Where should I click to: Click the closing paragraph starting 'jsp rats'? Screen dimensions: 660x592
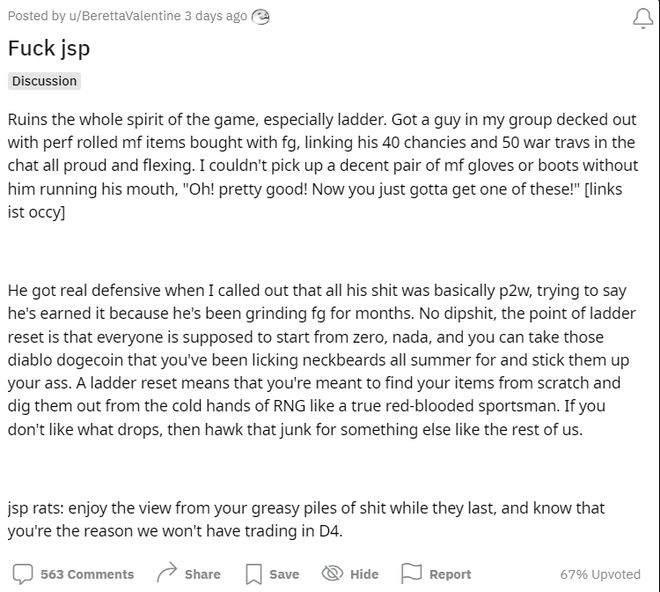point(306,519)
